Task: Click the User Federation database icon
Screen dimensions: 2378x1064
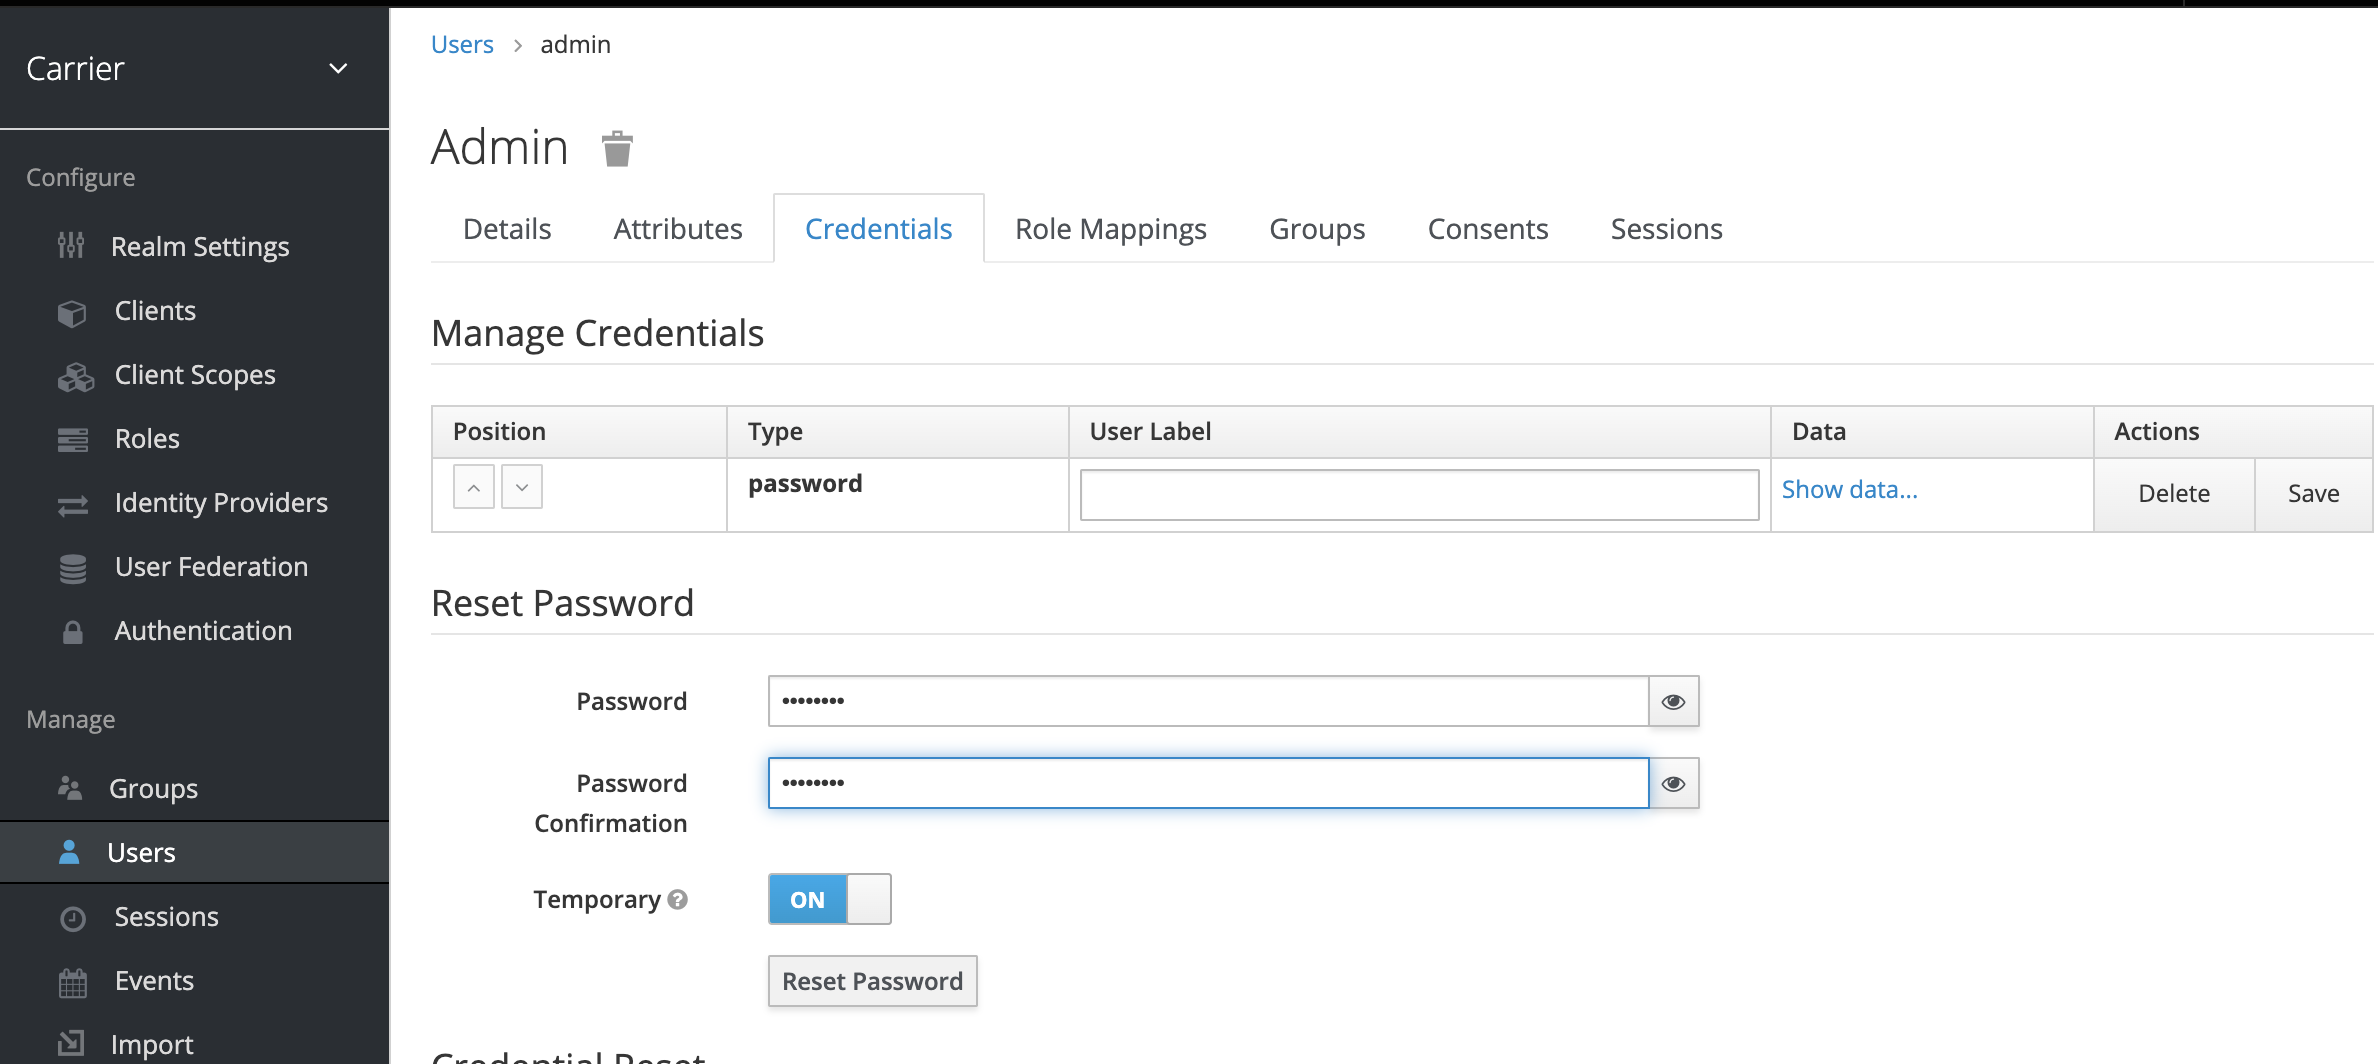Action: pyautogui.click(x=72, y=567)
